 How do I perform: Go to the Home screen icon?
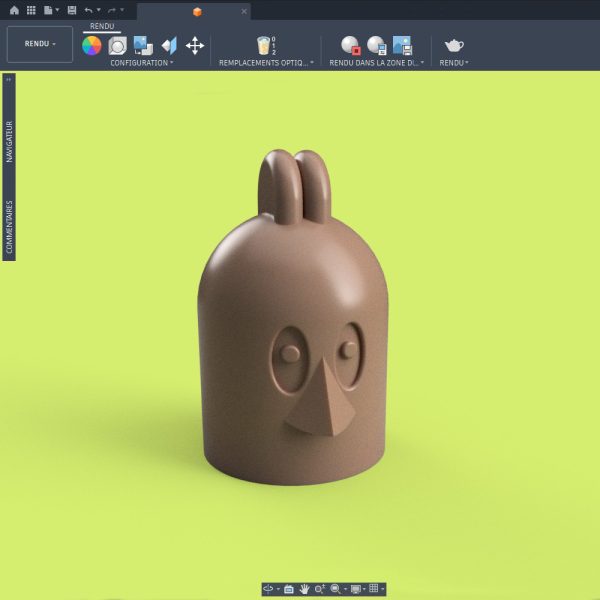(x=14, y=10)
